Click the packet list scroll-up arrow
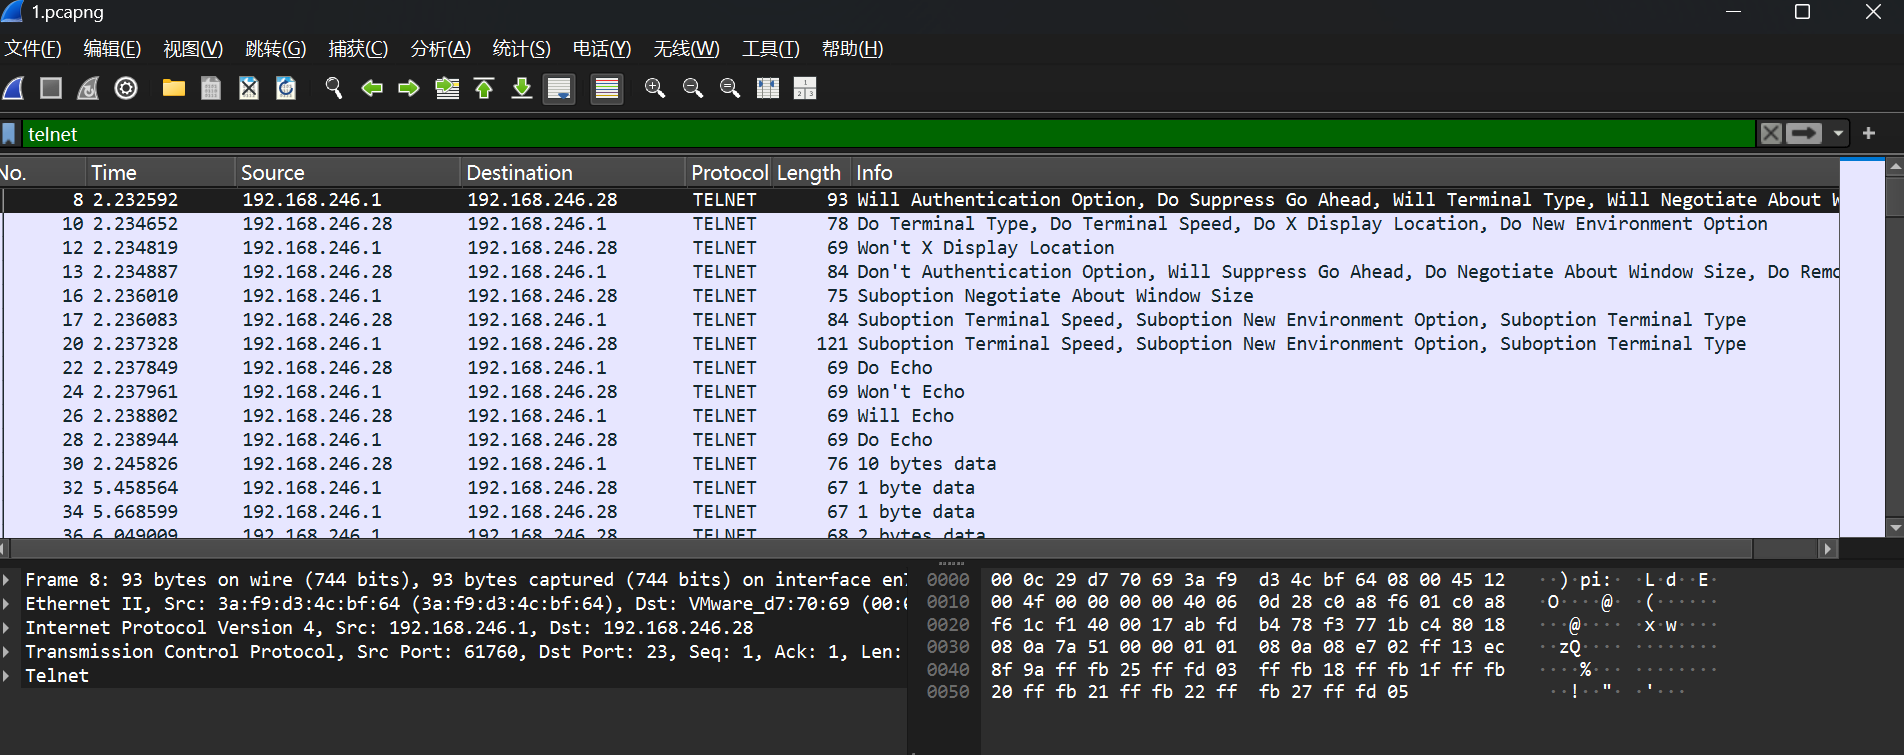This screenshot has width=1904, height=755. [1894, 168]
